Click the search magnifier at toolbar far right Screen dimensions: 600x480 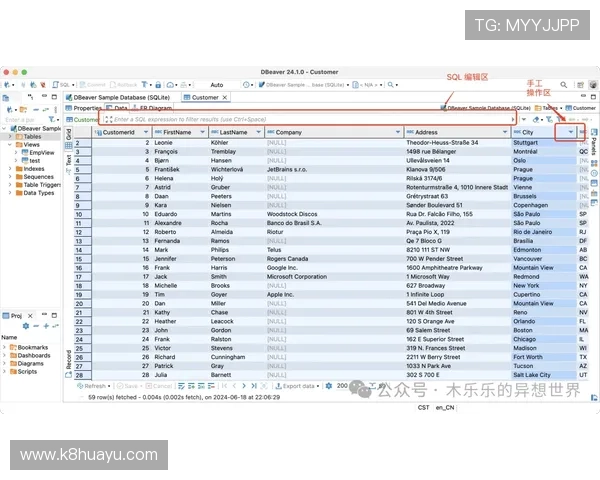564,85
